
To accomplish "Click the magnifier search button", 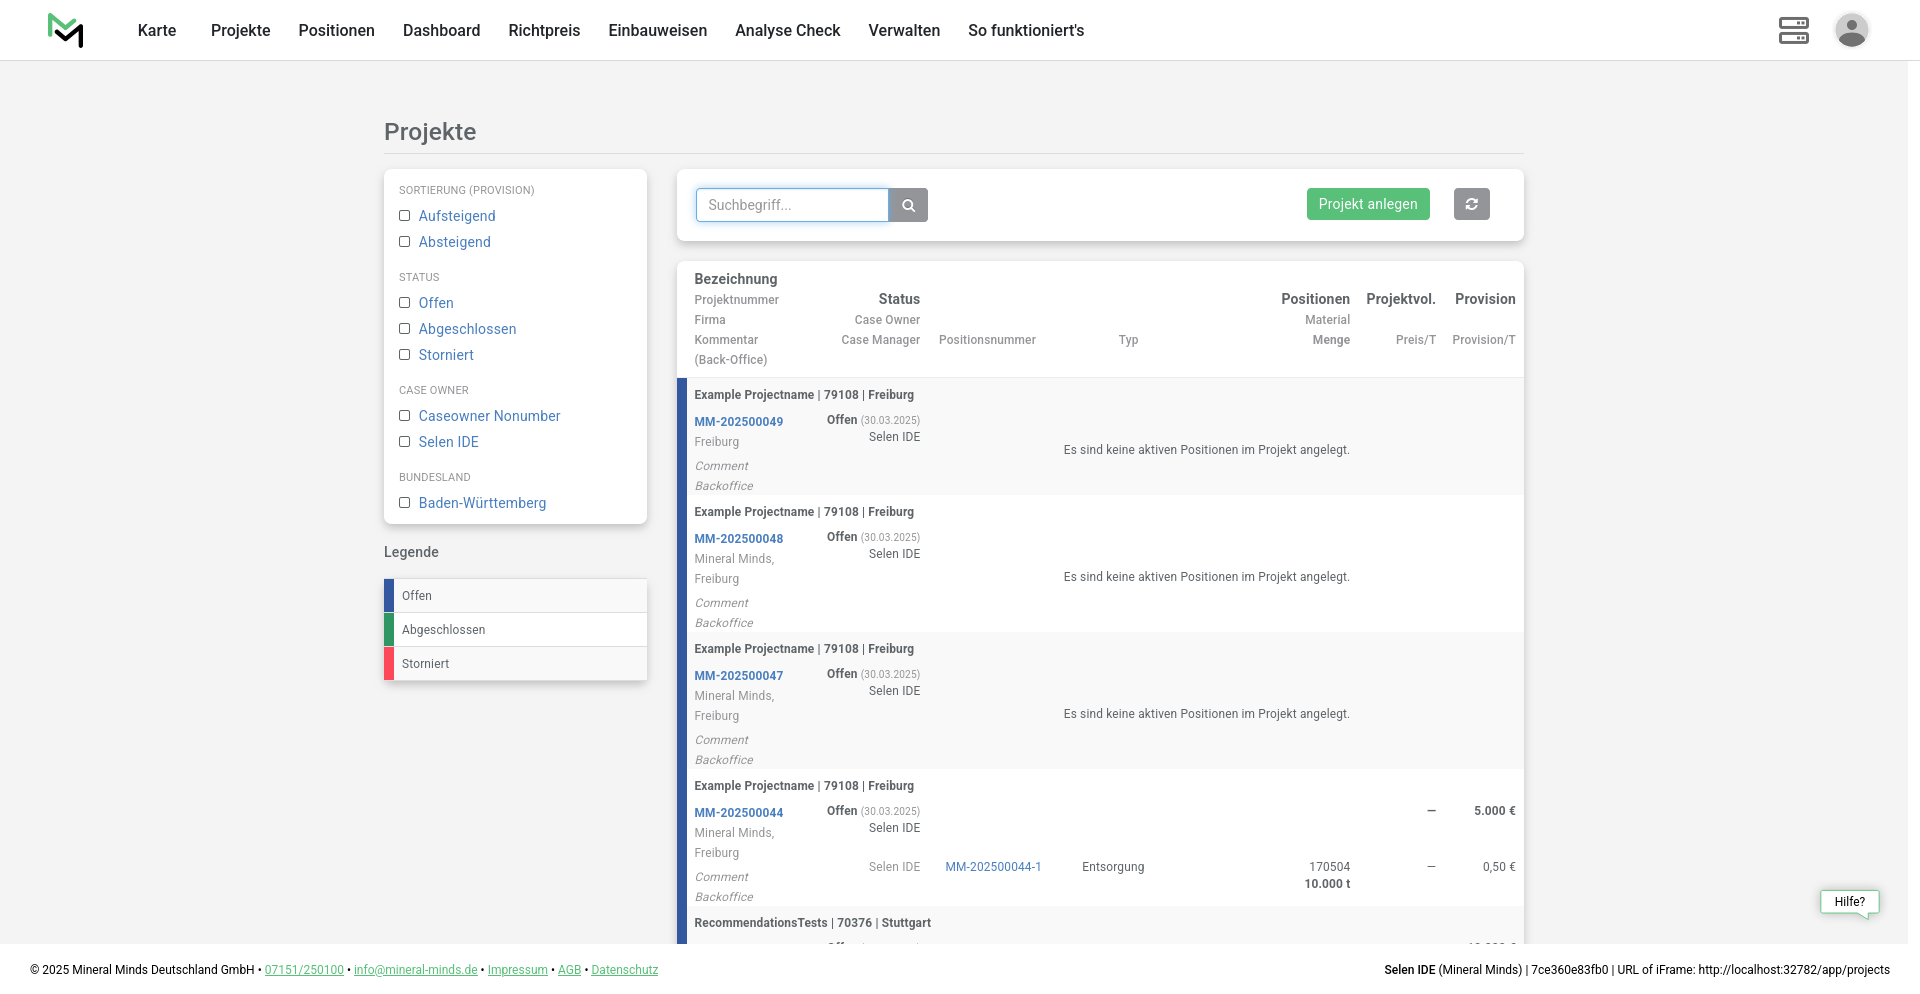I will [908, 205].
